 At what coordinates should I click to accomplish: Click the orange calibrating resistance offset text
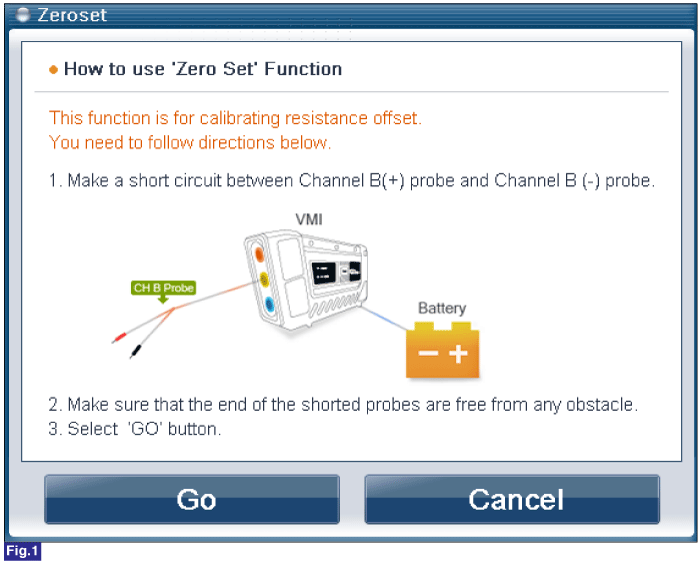coord(235,118)
